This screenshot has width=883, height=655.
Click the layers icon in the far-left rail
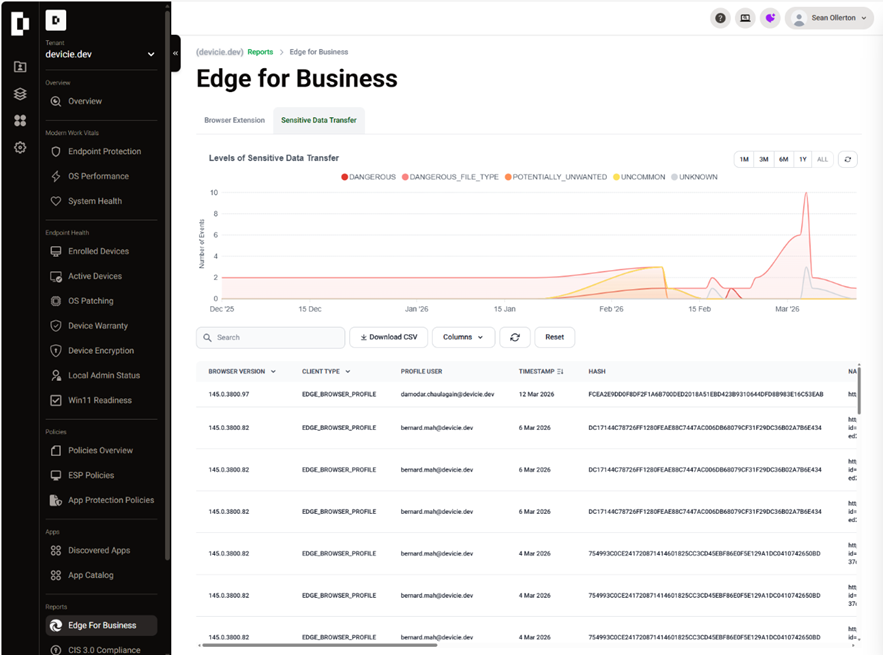[20, 92]
